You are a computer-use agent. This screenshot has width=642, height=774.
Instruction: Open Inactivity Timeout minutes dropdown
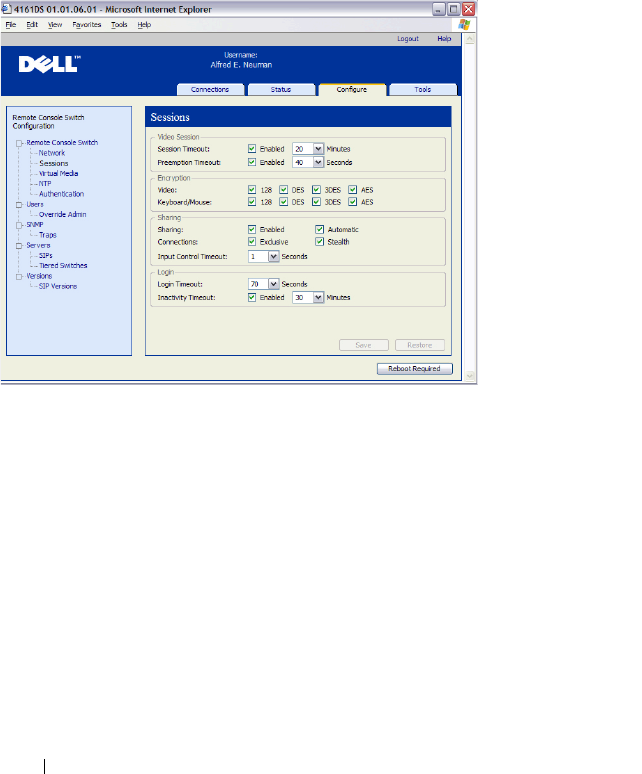click(x=318, y=297)
